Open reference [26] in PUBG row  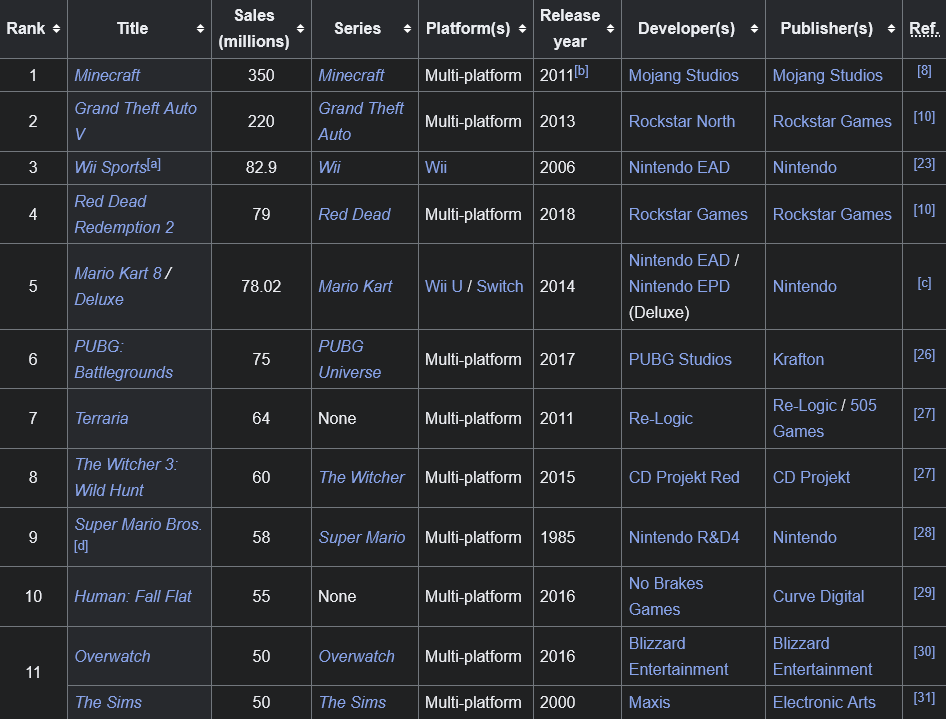(x=924, y=354)
